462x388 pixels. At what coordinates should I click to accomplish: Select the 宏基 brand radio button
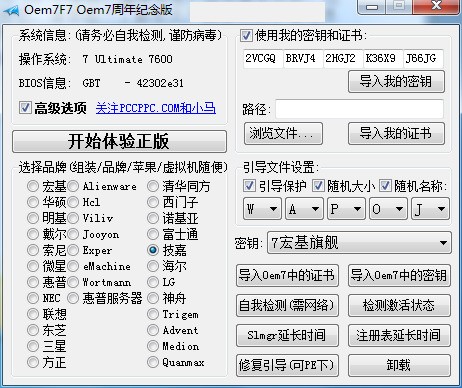tap(33, 186)
